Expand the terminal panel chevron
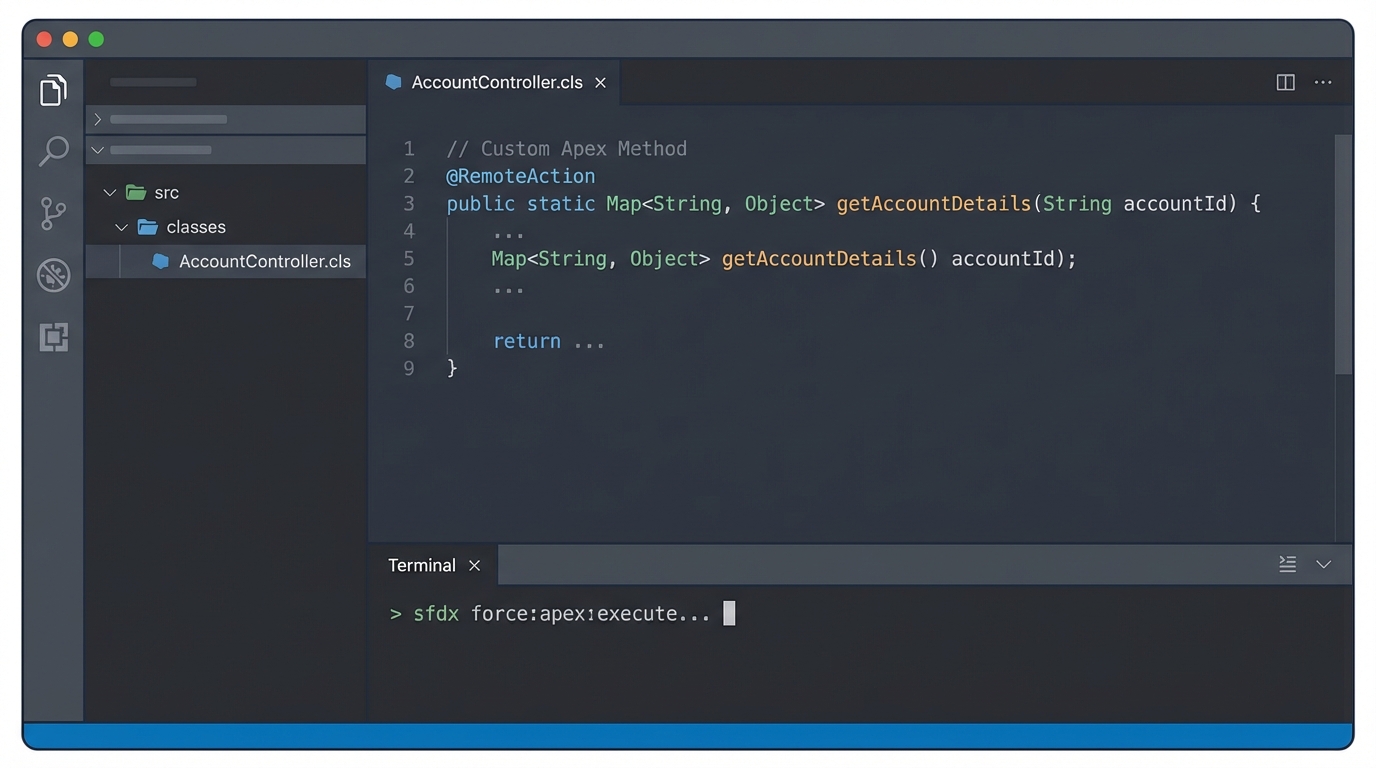Image resolution: width=1376 pixels, height=768 pixels. coord(1323,564)
